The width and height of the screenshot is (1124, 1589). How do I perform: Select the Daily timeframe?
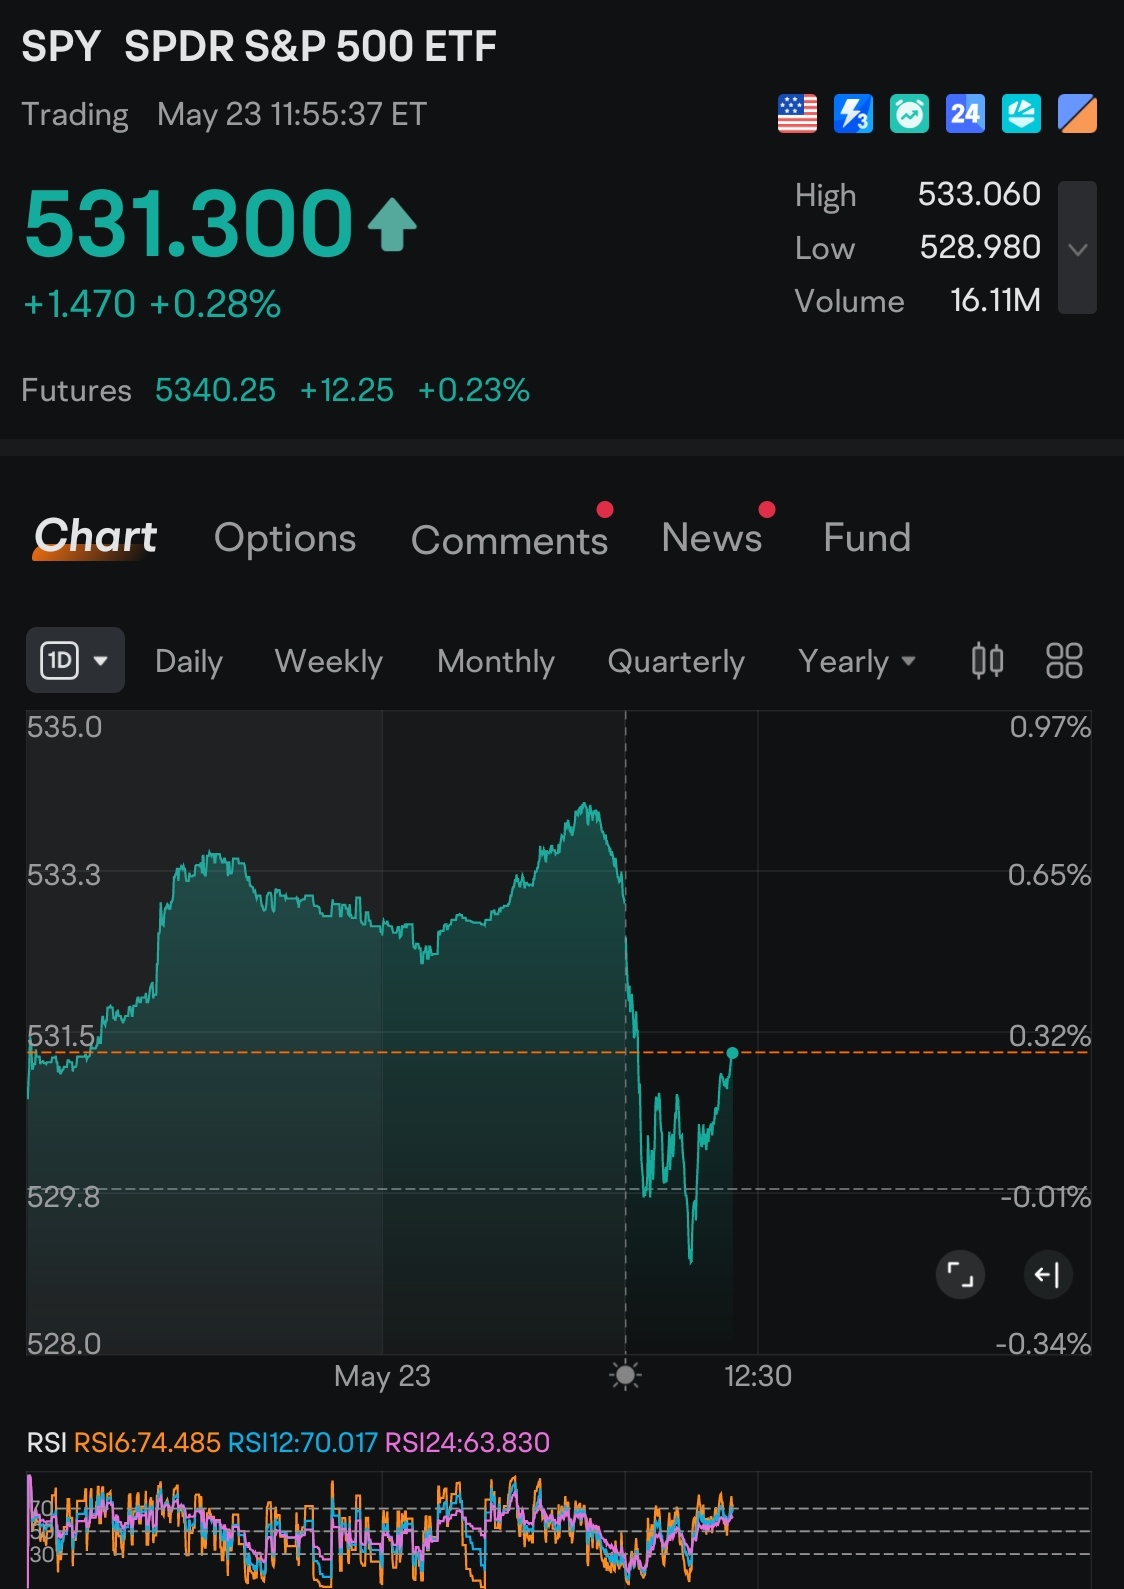click(189, 661)
